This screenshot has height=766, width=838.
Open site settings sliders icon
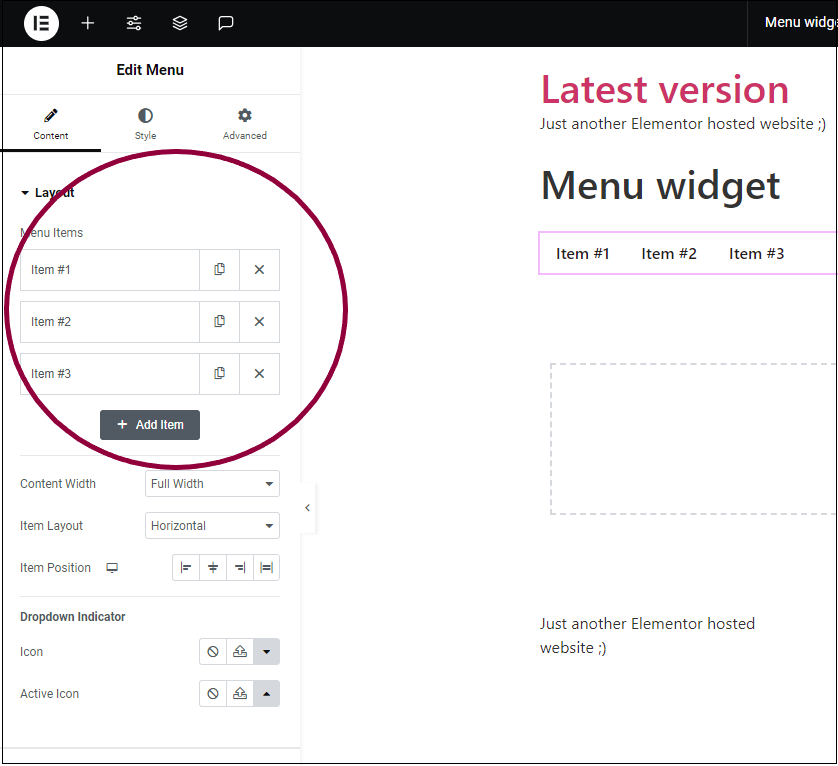134,23
